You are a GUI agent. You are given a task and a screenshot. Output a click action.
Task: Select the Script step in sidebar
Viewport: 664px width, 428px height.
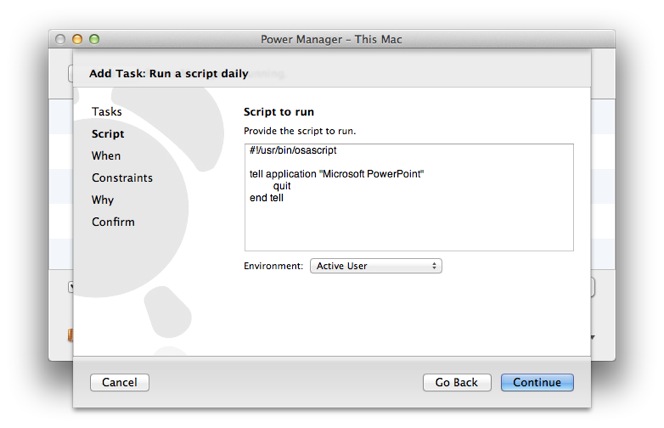point(108,134)
